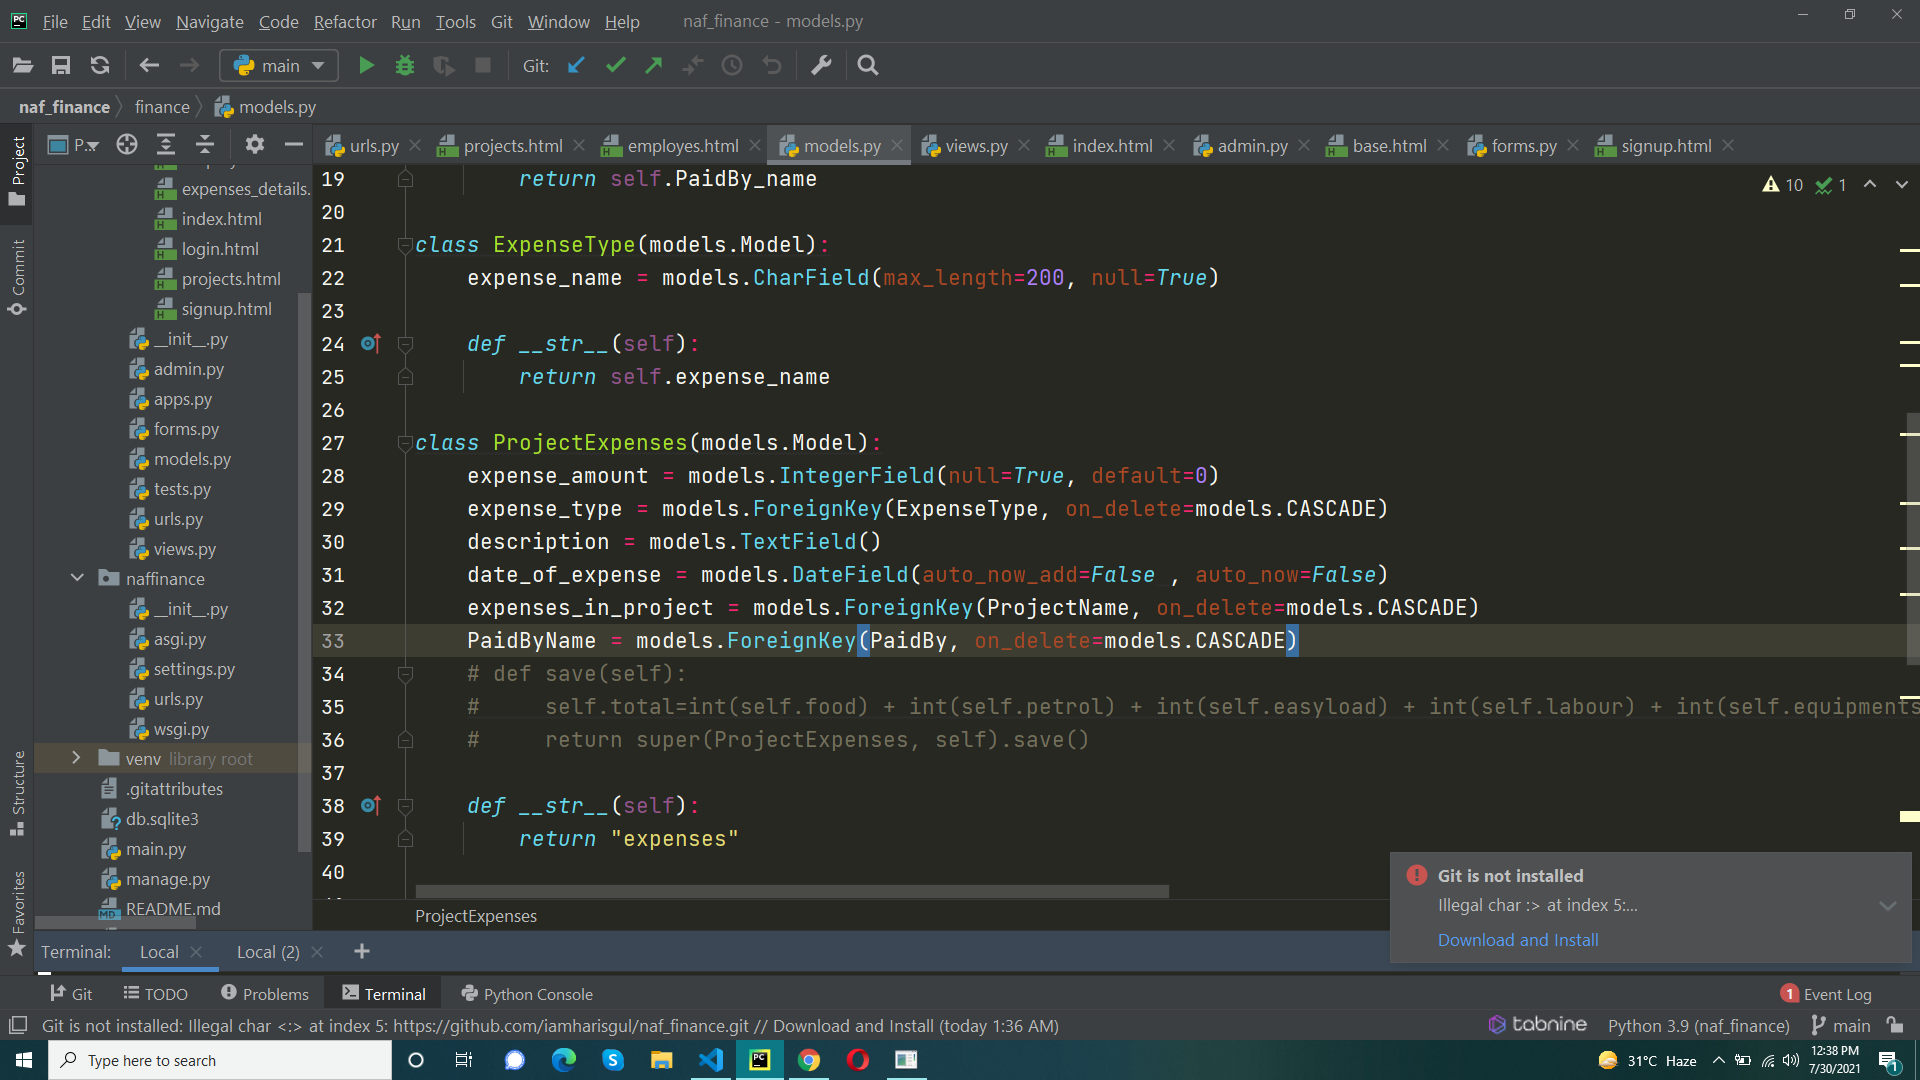Click Collapse All in Project panel

205,145
